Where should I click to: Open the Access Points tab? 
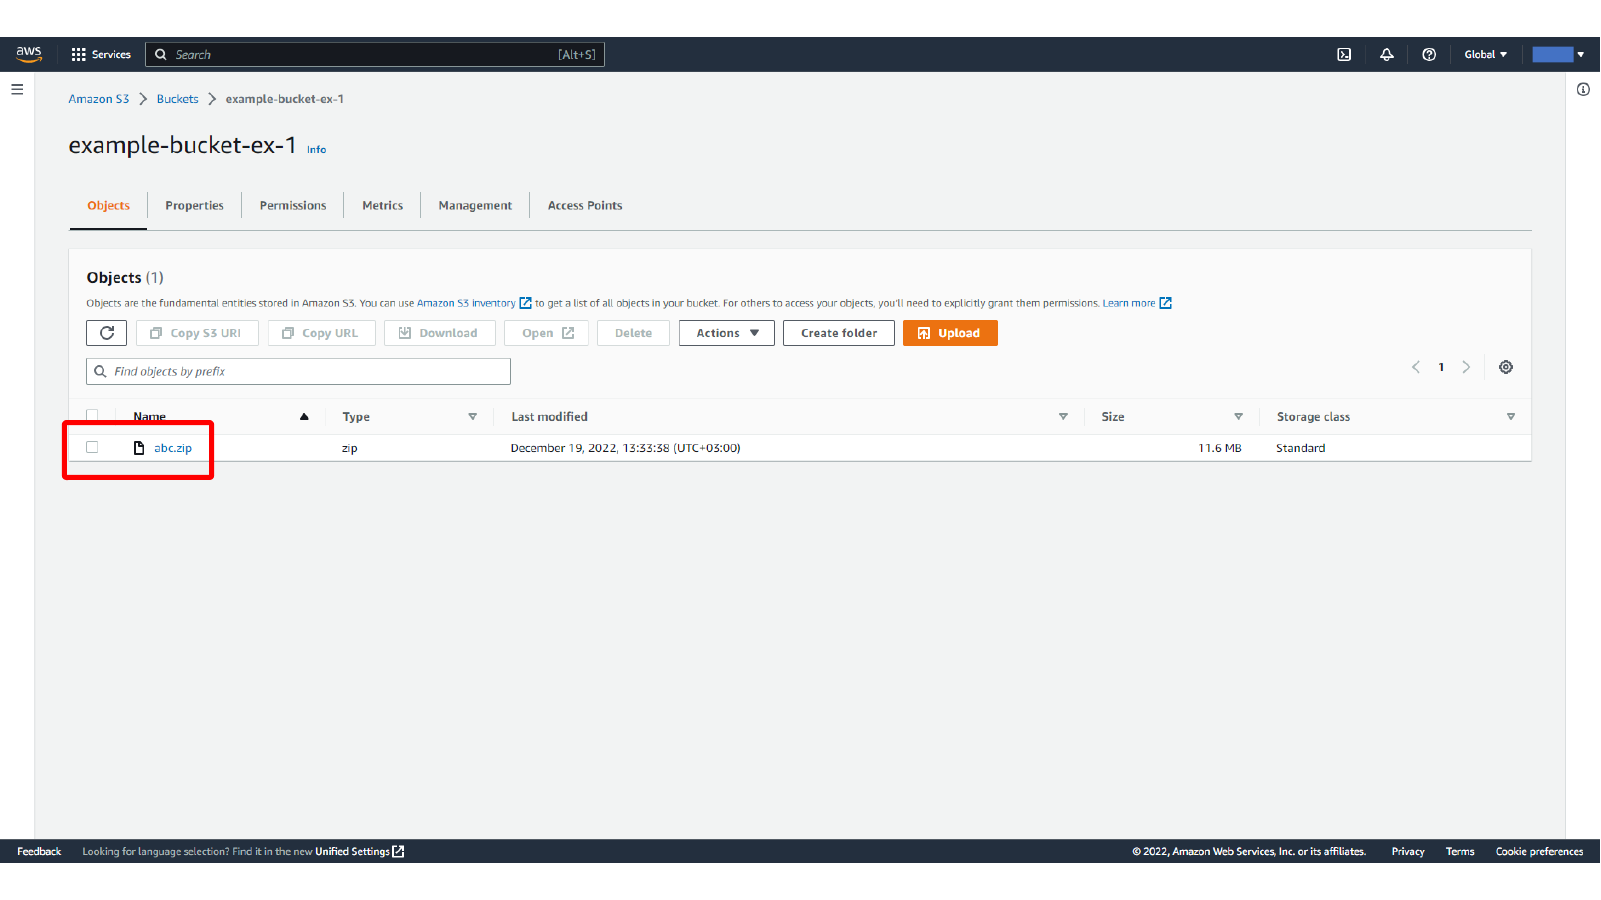[585, 206]
